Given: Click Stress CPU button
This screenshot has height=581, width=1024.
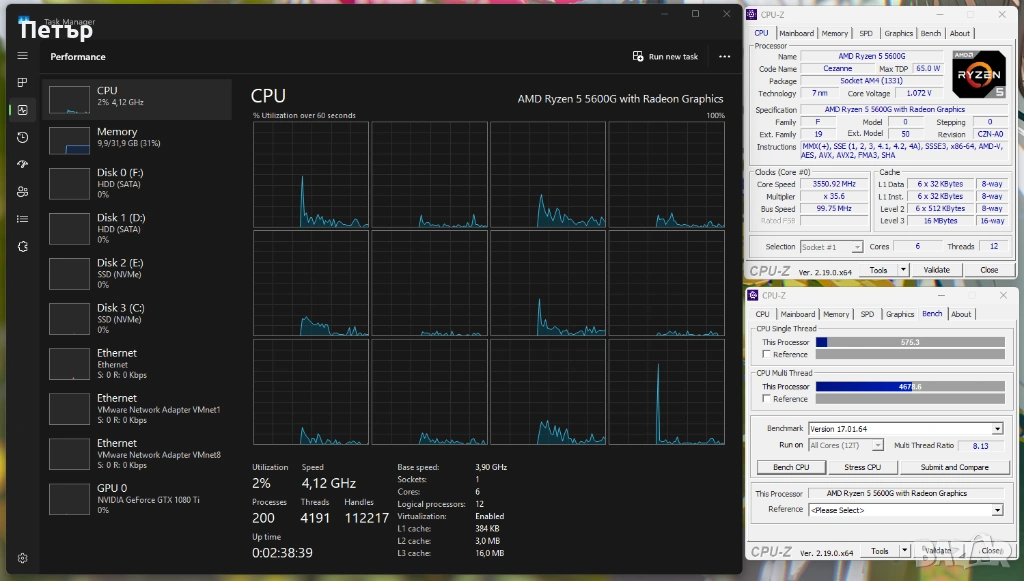Looking at the screenshot, I should click(863, 467).
